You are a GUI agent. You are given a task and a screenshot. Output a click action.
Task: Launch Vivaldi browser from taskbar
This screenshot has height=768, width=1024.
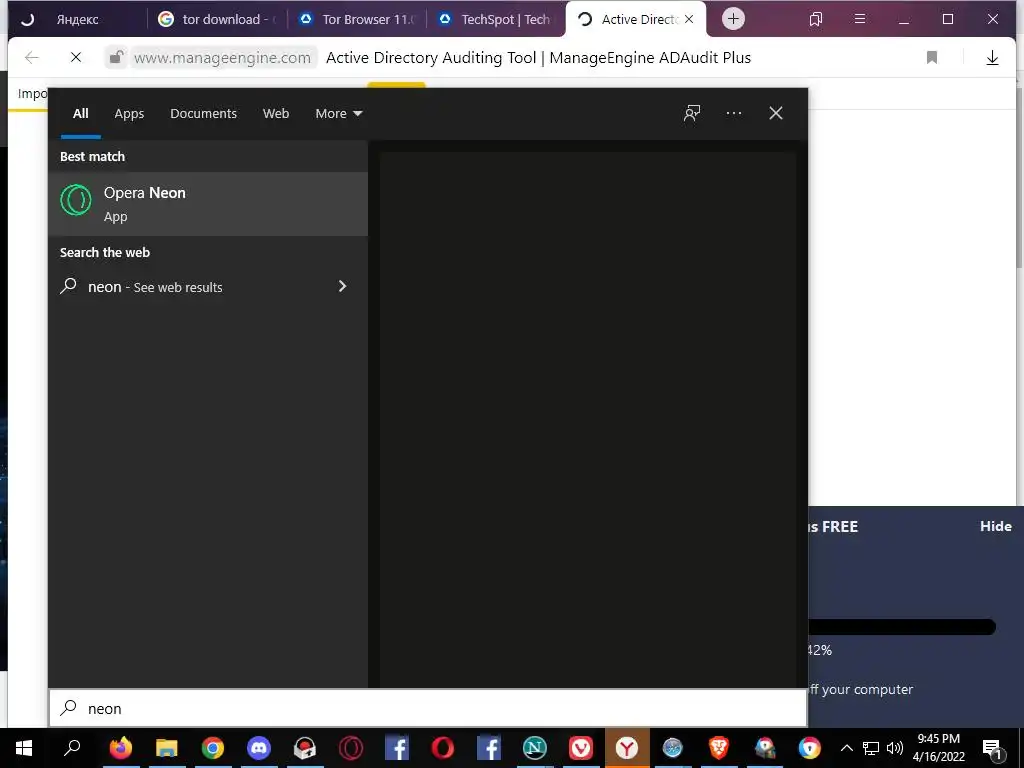coord(581,748)
